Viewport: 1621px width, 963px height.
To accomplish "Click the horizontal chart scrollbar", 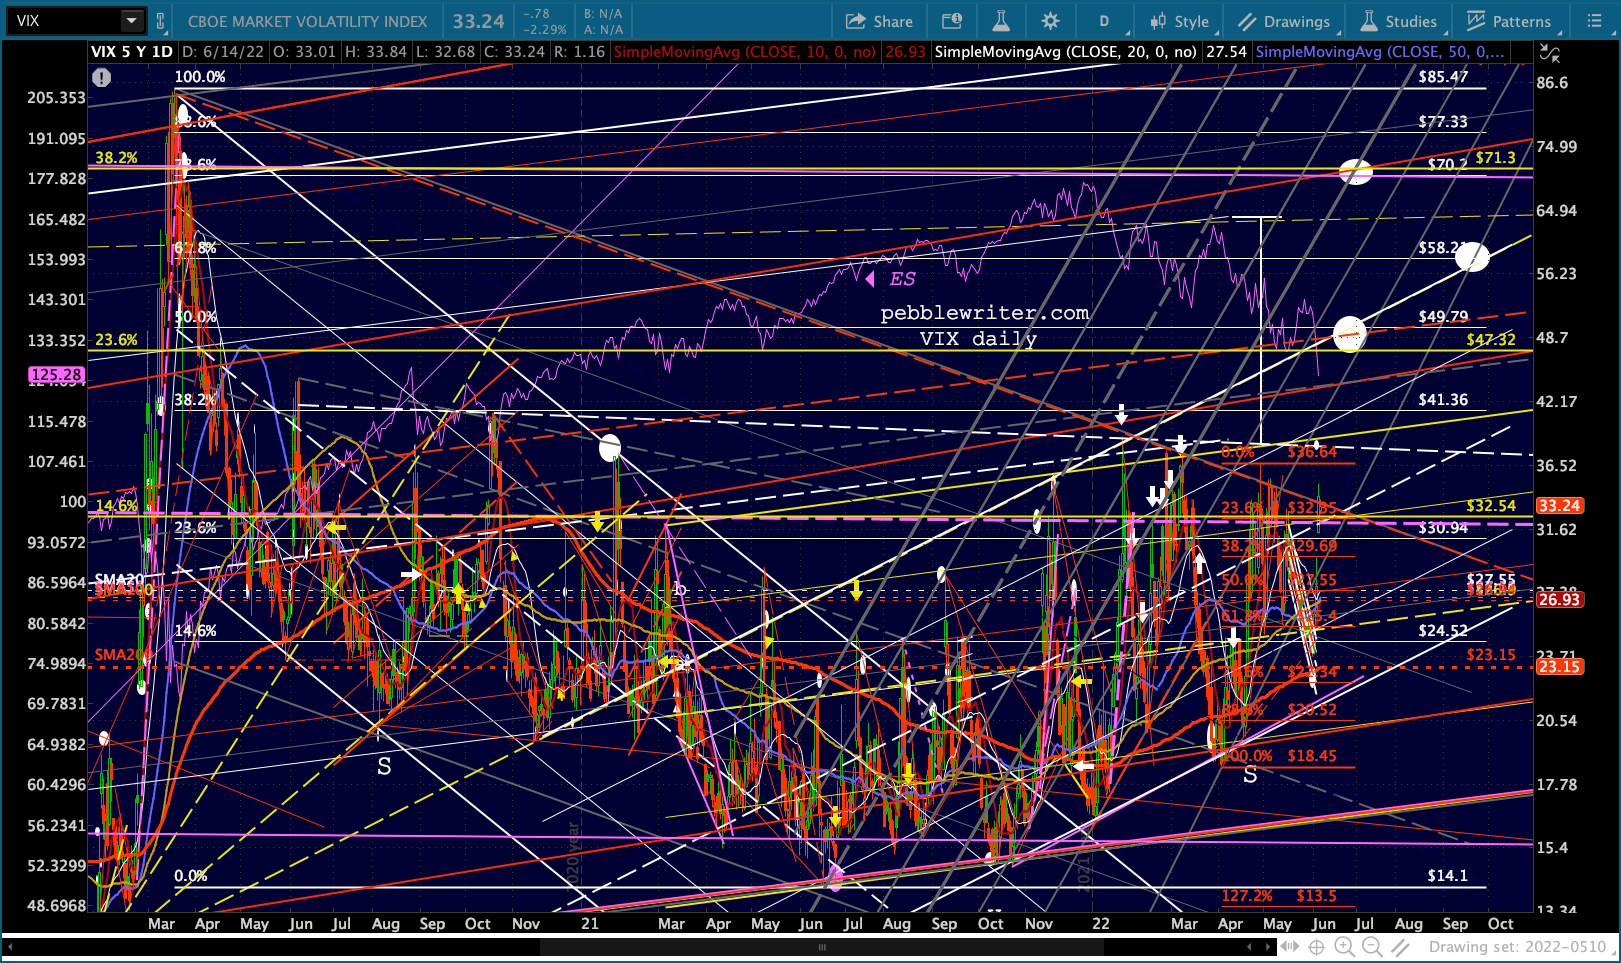I will click(x=820, y=947).
